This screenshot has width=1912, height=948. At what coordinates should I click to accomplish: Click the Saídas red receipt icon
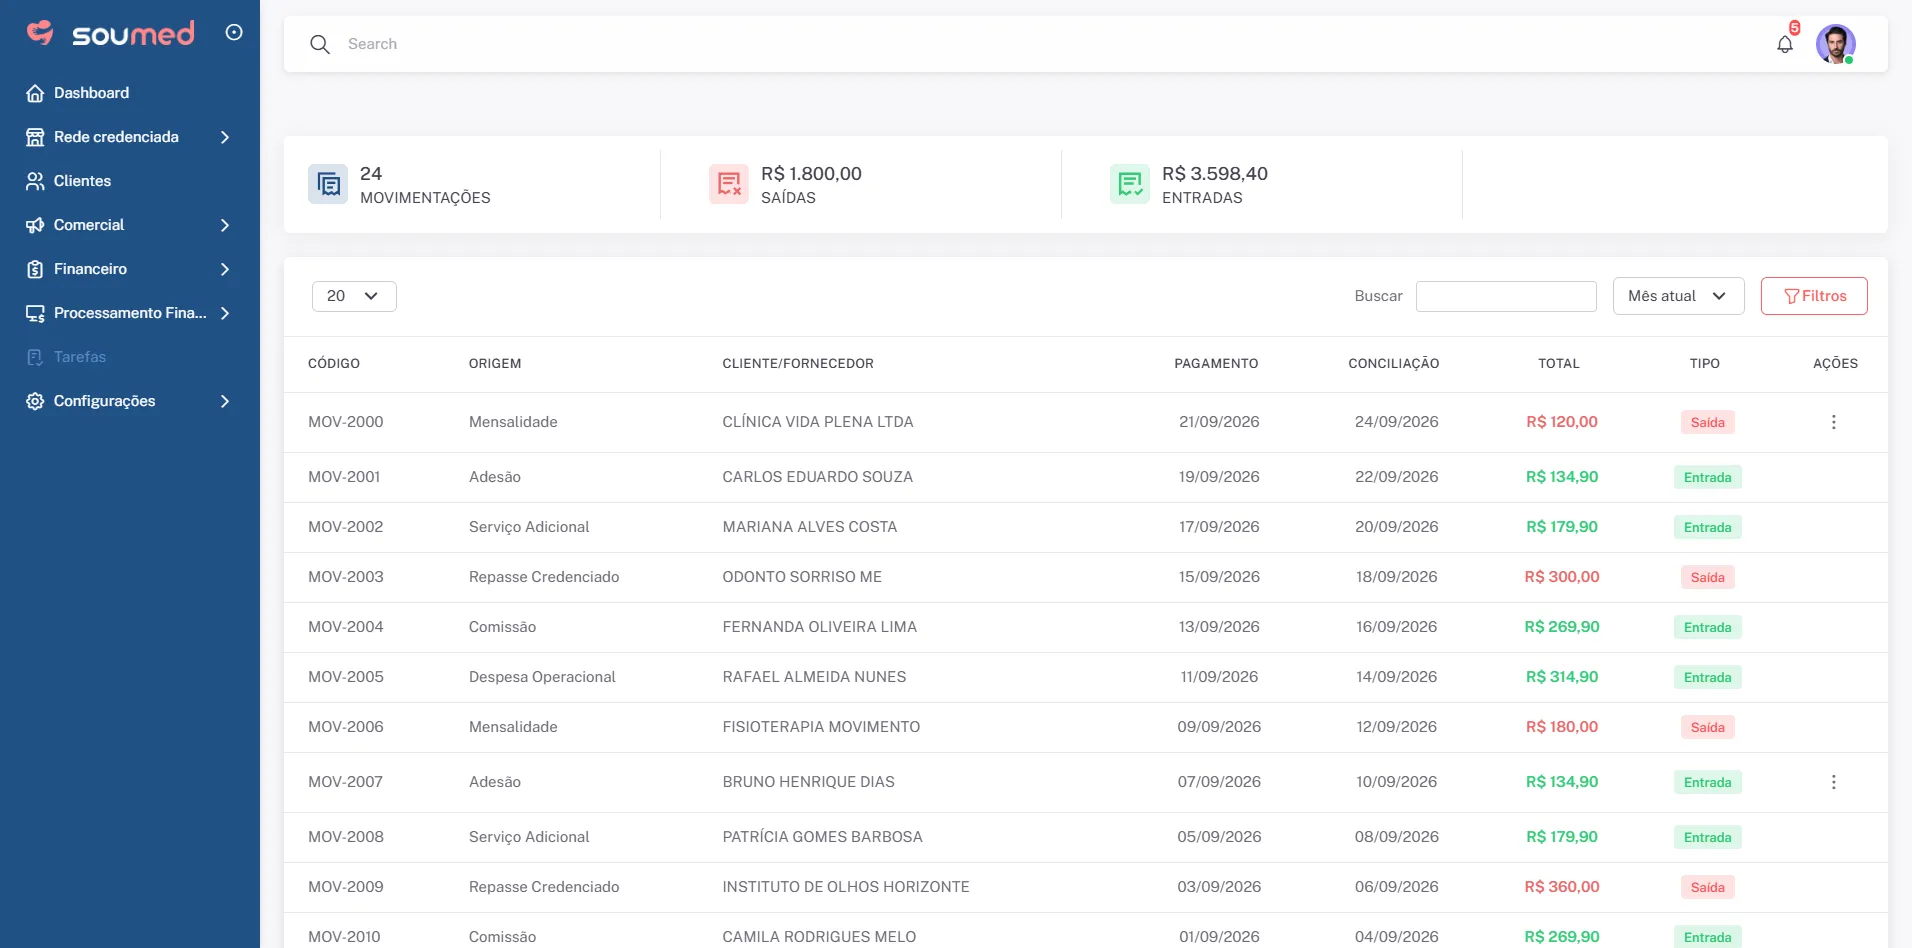point(729,184)
